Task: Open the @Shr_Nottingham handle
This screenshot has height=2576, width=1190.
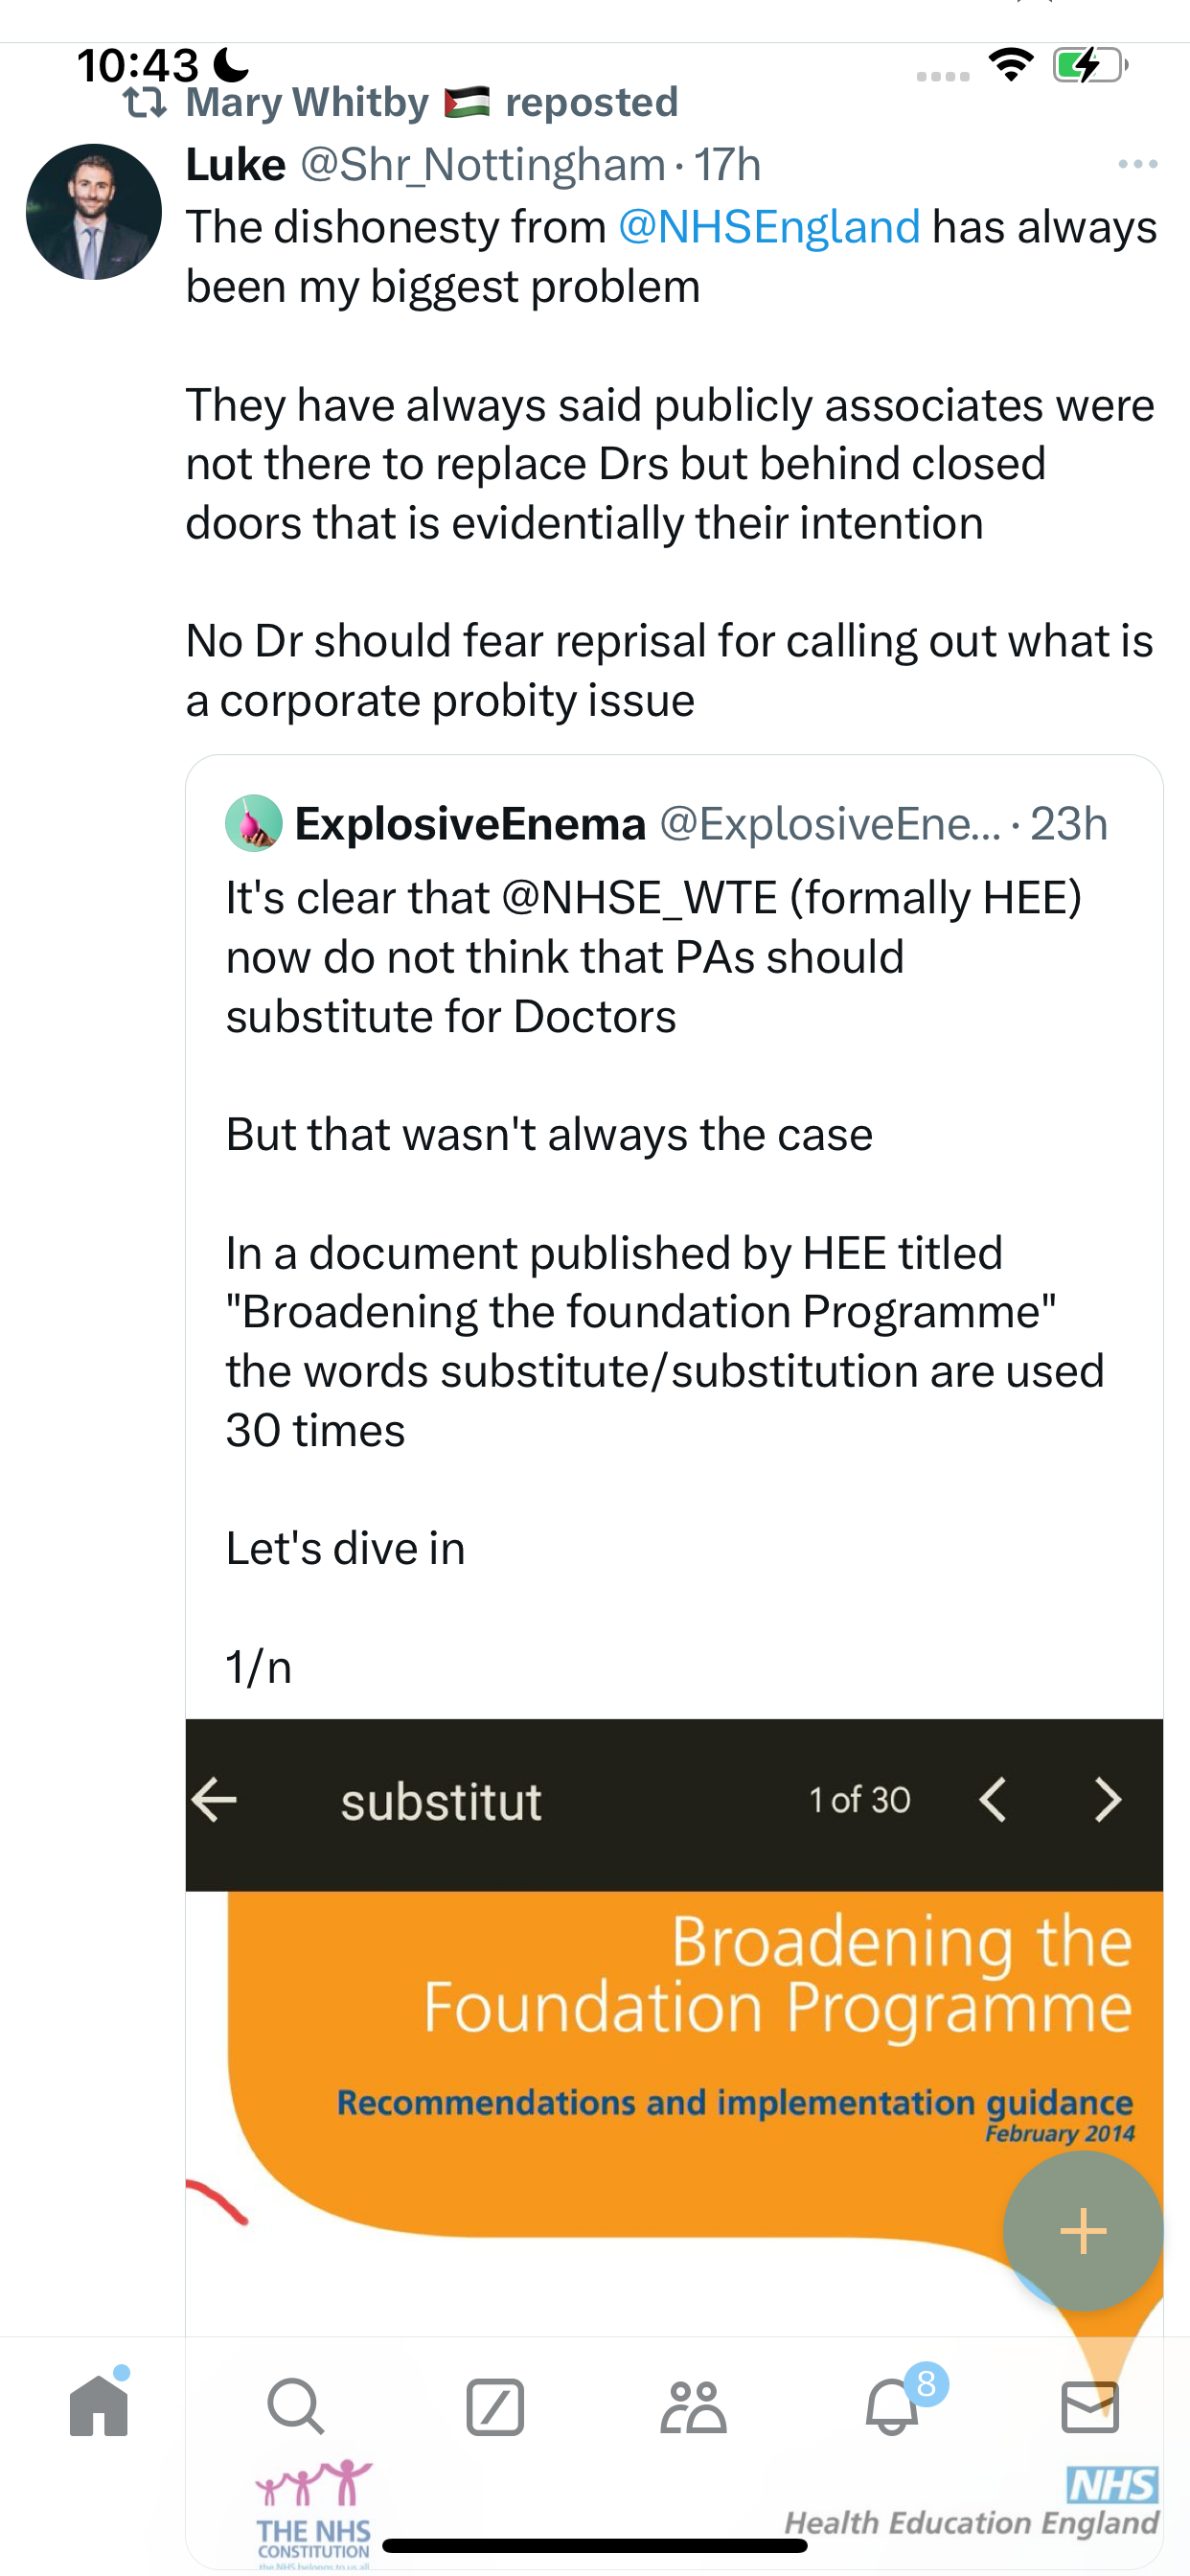Action: coord(483,165)
